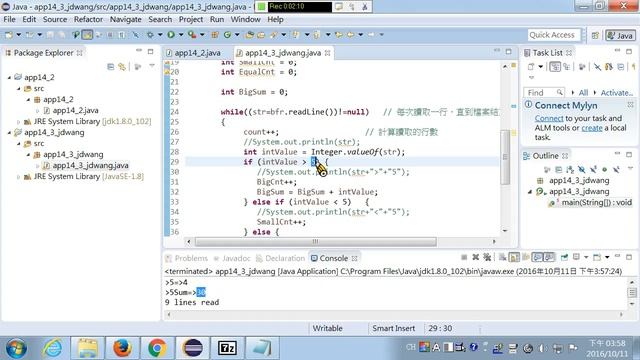Open Firefox from the taskbar
This screenshot has width=640, height=360.
(x=122, y=348)
